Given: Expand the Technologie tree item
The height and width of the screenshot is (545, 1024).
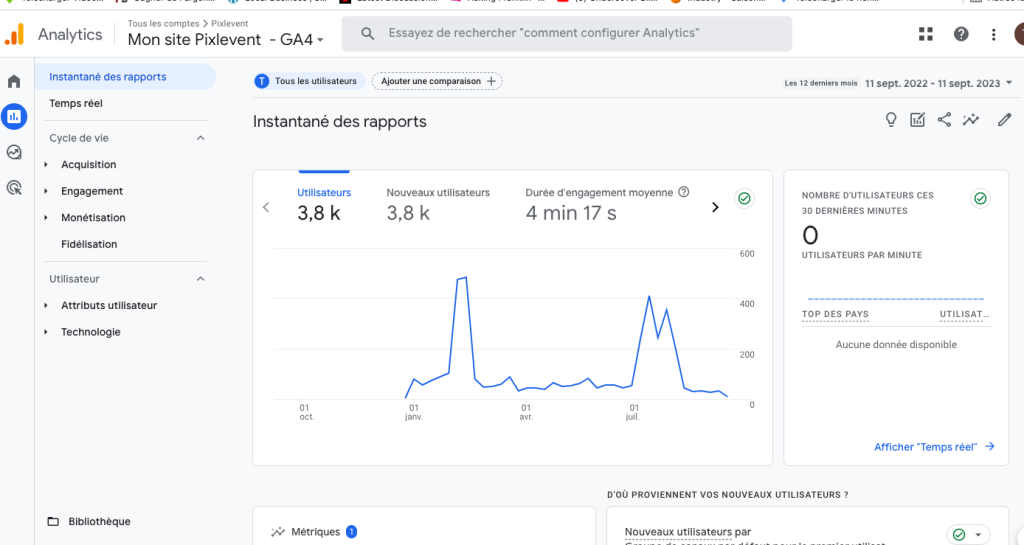Looking at the screenshot, I should coord(46,332).
